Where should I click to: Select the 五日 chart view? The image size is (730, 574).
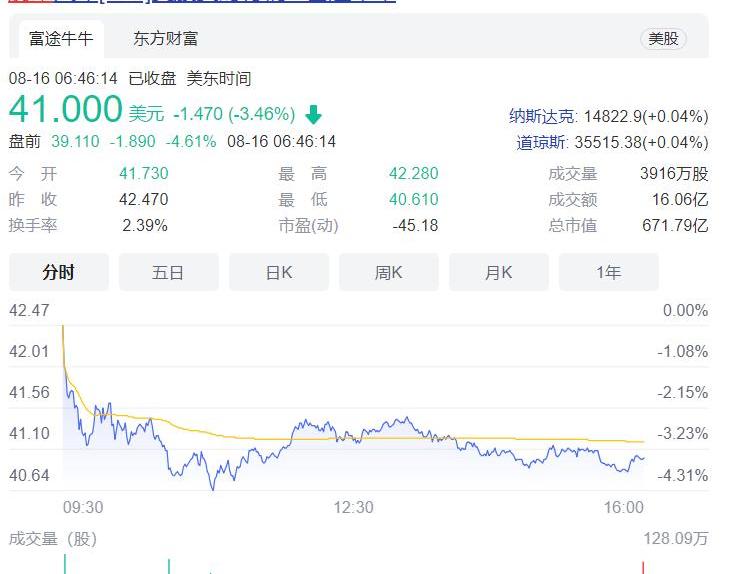pyautogui.click(x=169, y=272)
